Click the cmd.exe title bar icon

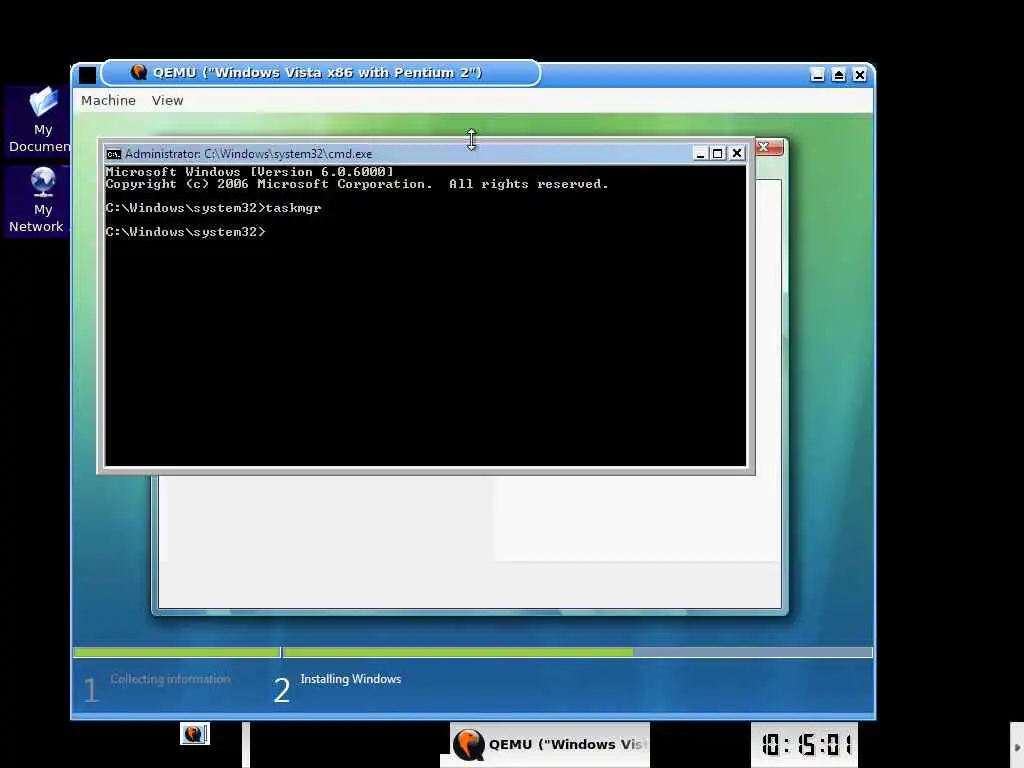coord(114,154)
